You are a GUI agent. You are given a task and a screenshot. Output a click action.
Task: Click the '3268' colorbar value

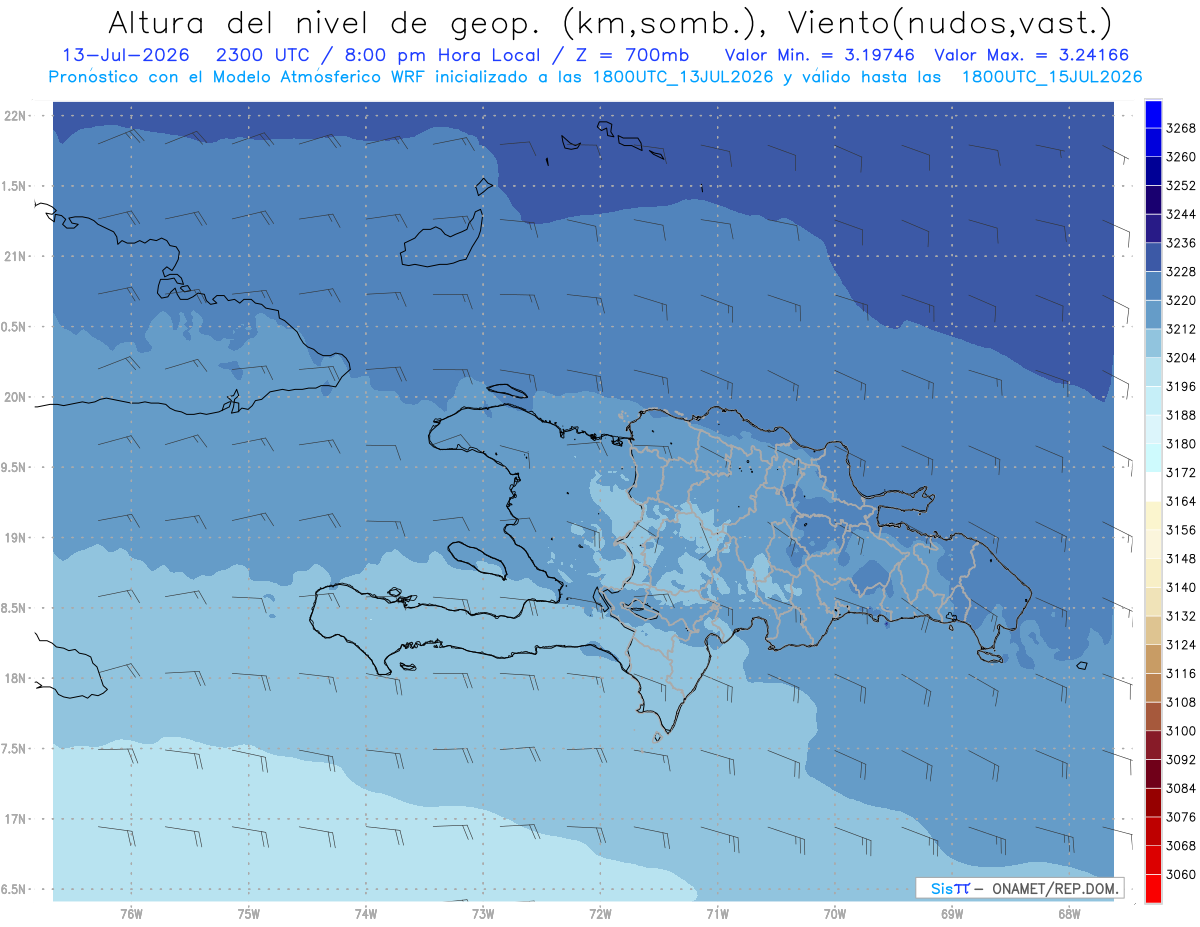[x=1181, y=128]
